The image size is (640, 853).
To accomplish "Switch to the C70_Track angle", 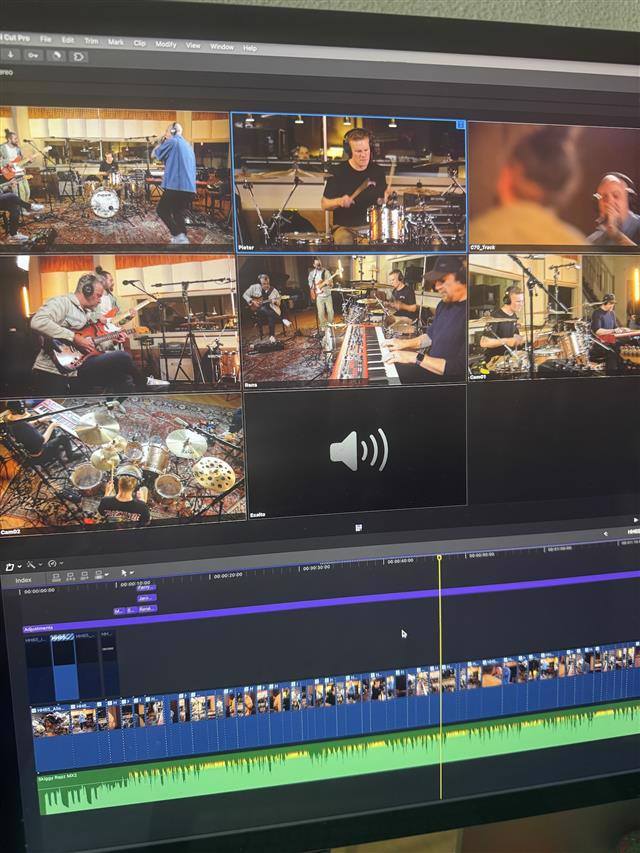I will [554, 186].
